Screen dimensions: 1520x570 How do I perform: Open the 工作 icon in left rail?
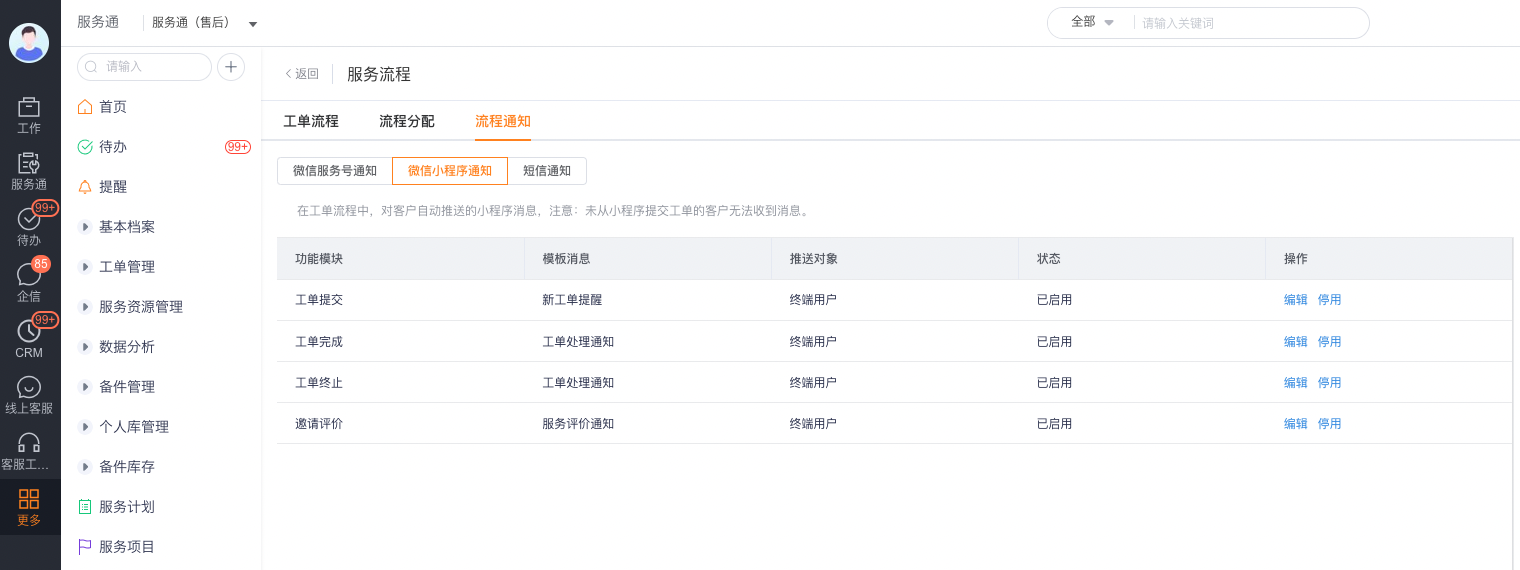(x=29, y=108)
